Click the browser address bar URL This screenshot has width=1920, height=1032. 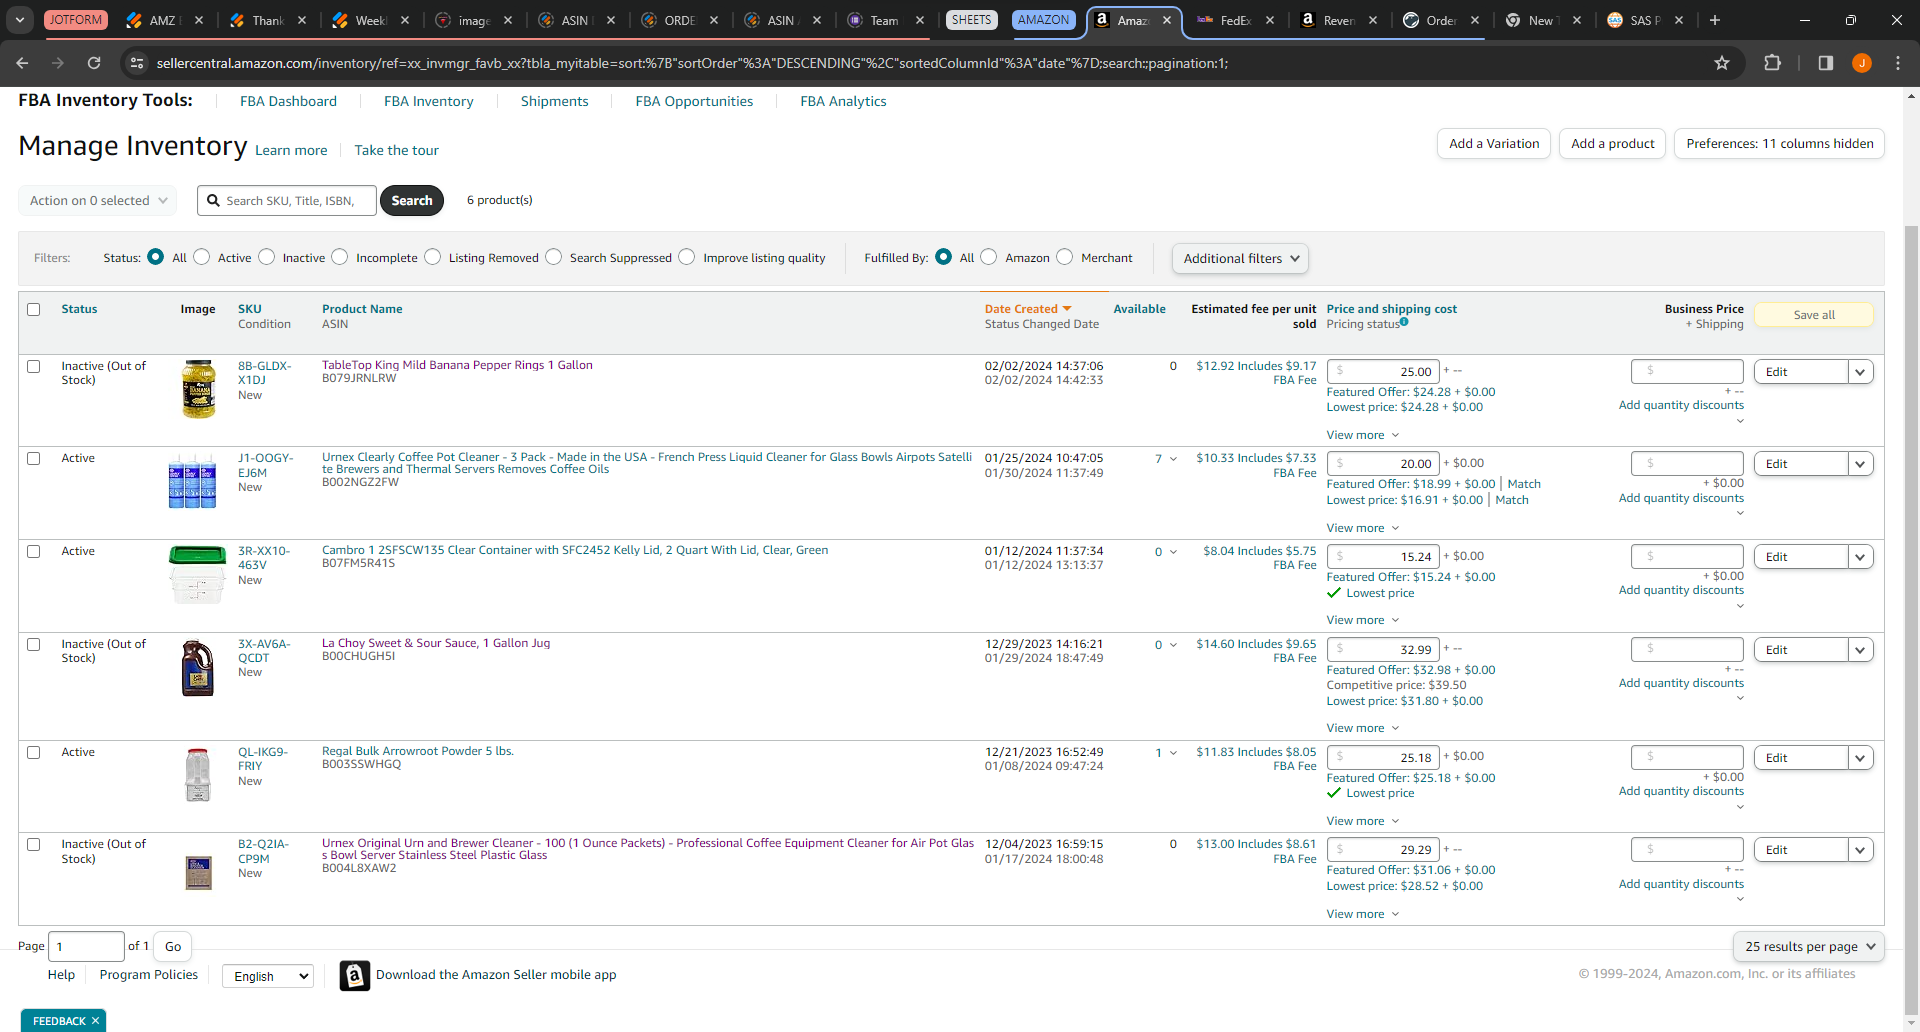coord(692,63)
